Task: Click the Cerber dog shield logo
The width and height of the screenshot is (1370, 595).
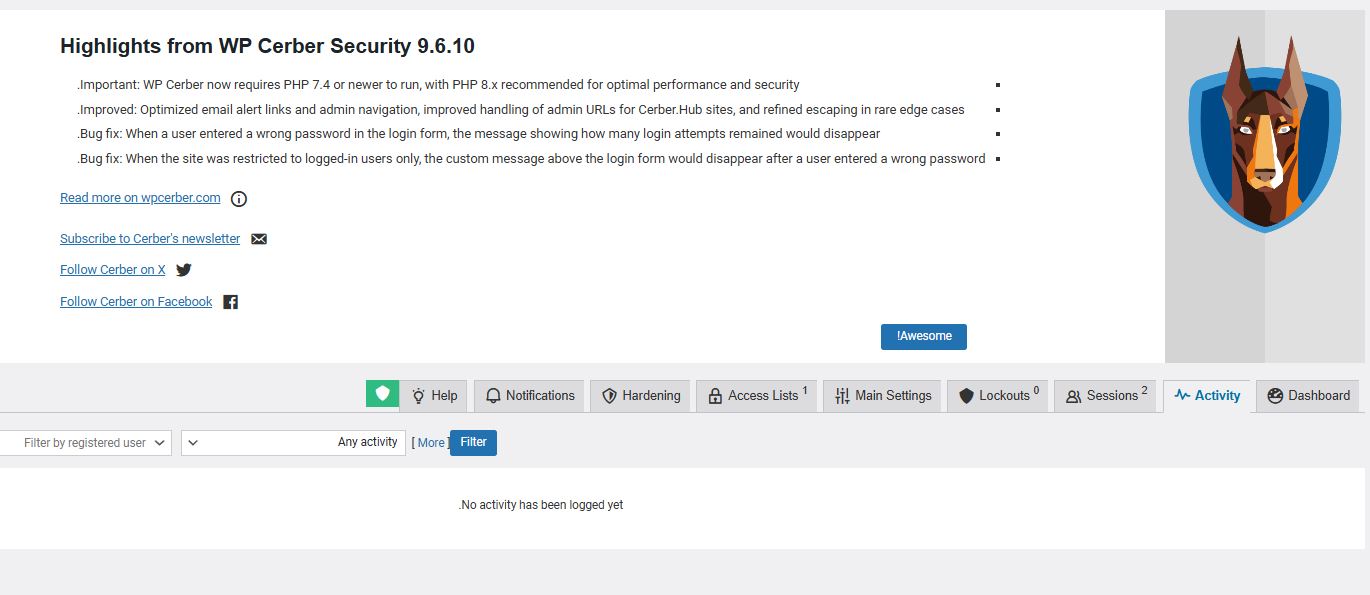Action: coord(1265,135)
